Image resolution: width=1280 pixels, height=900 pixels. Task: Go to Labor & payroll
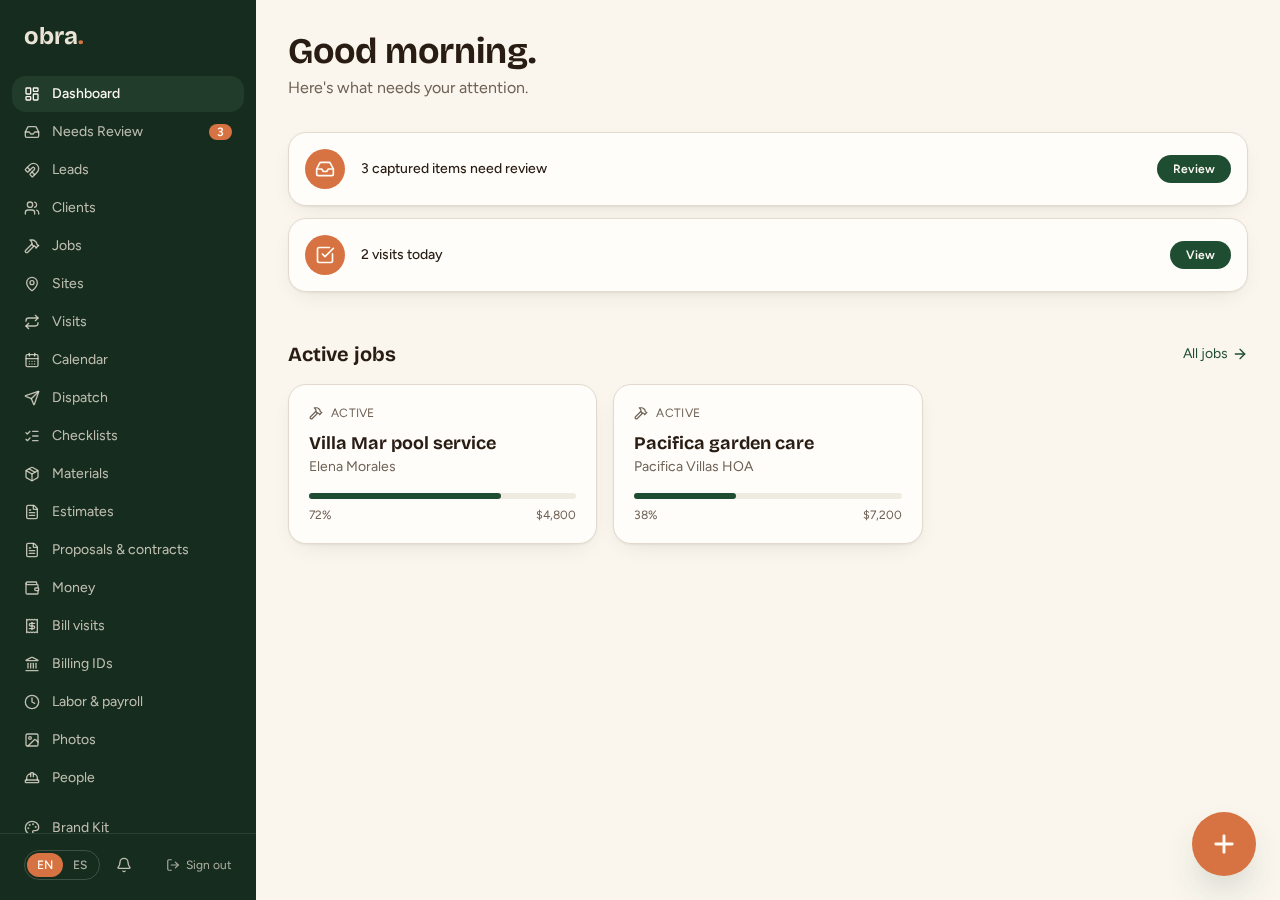[x=128, y=702]
